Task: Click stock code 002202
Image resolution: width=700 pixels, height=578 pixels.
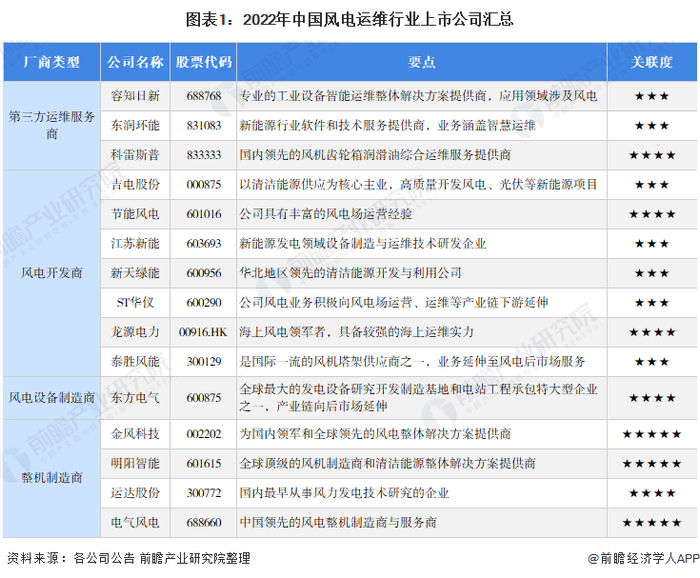Action: (204, 434)
